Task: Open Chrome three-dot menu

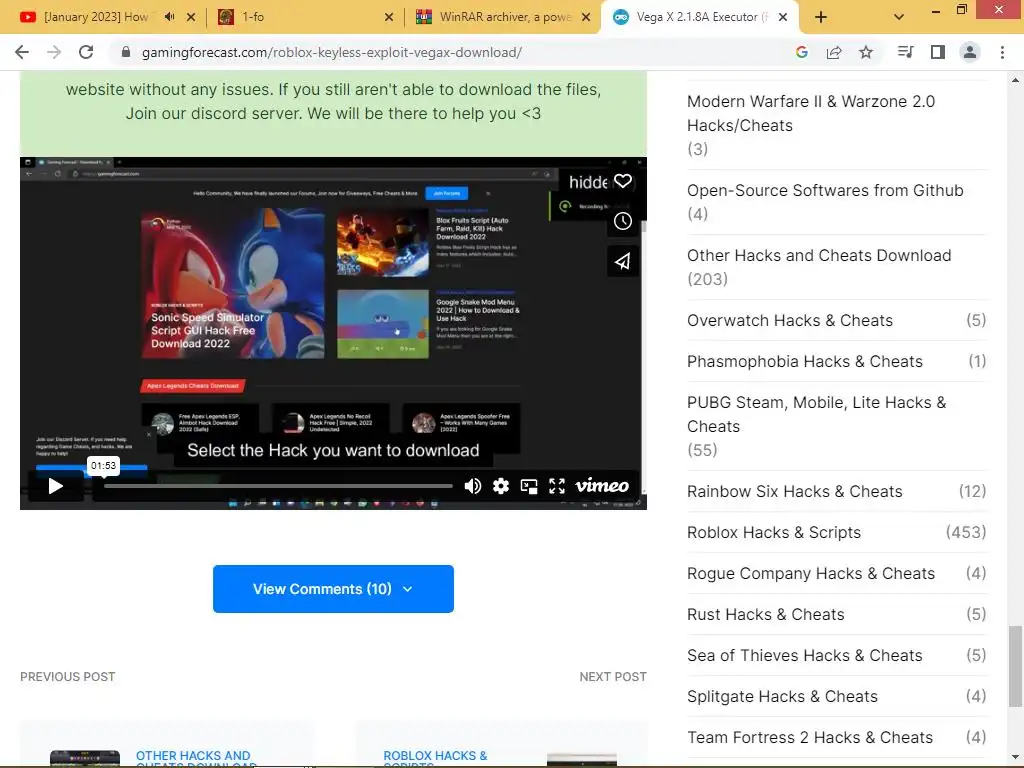Action: (1002, 52)
